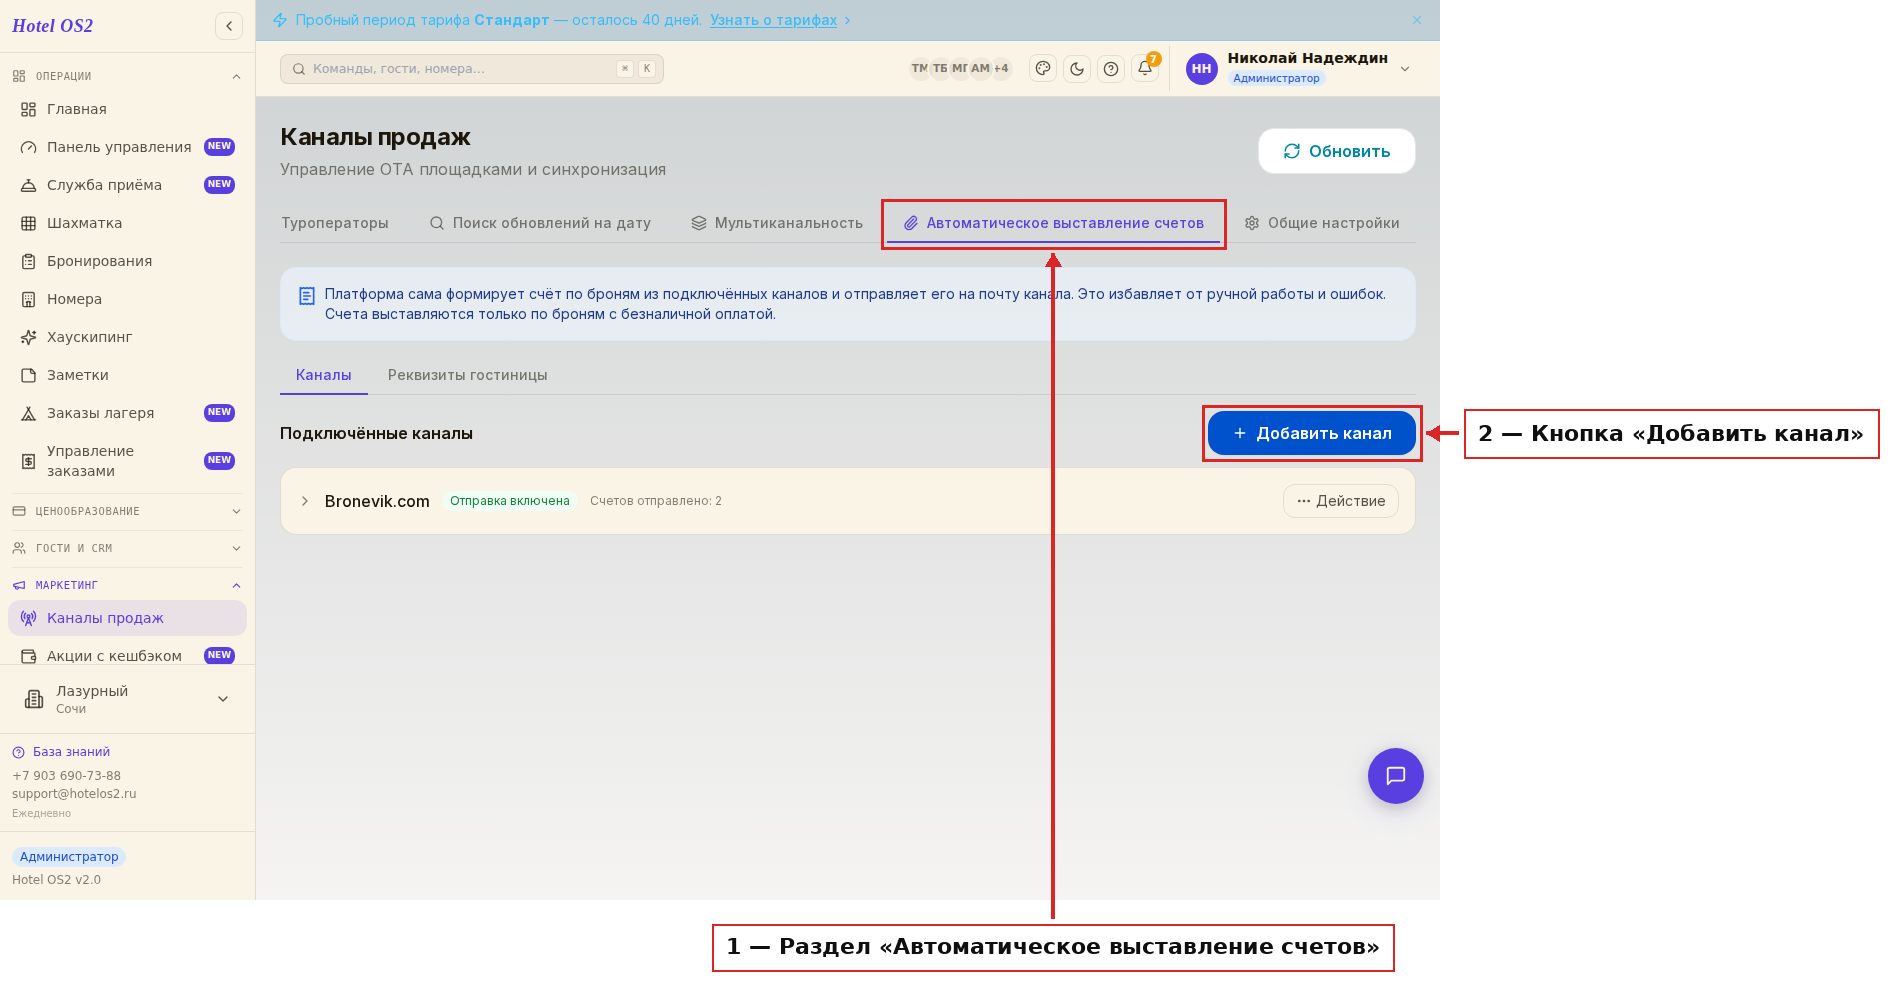Viewport: 1903px width, 995px height.
Task: Click the Хаускипинг sparkle icon
Action: (29, 337)
